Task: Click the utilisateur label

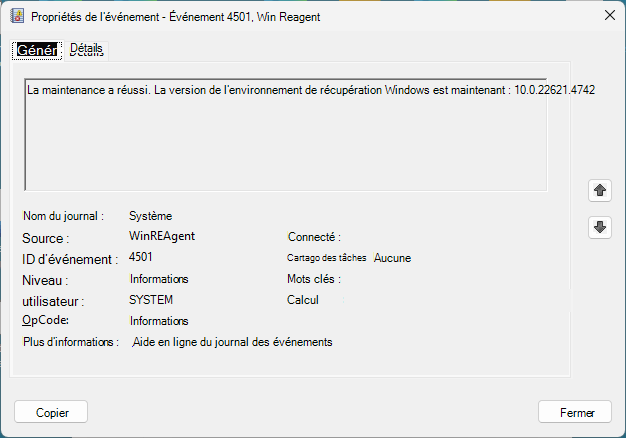Action: click(x=53, y=301)
